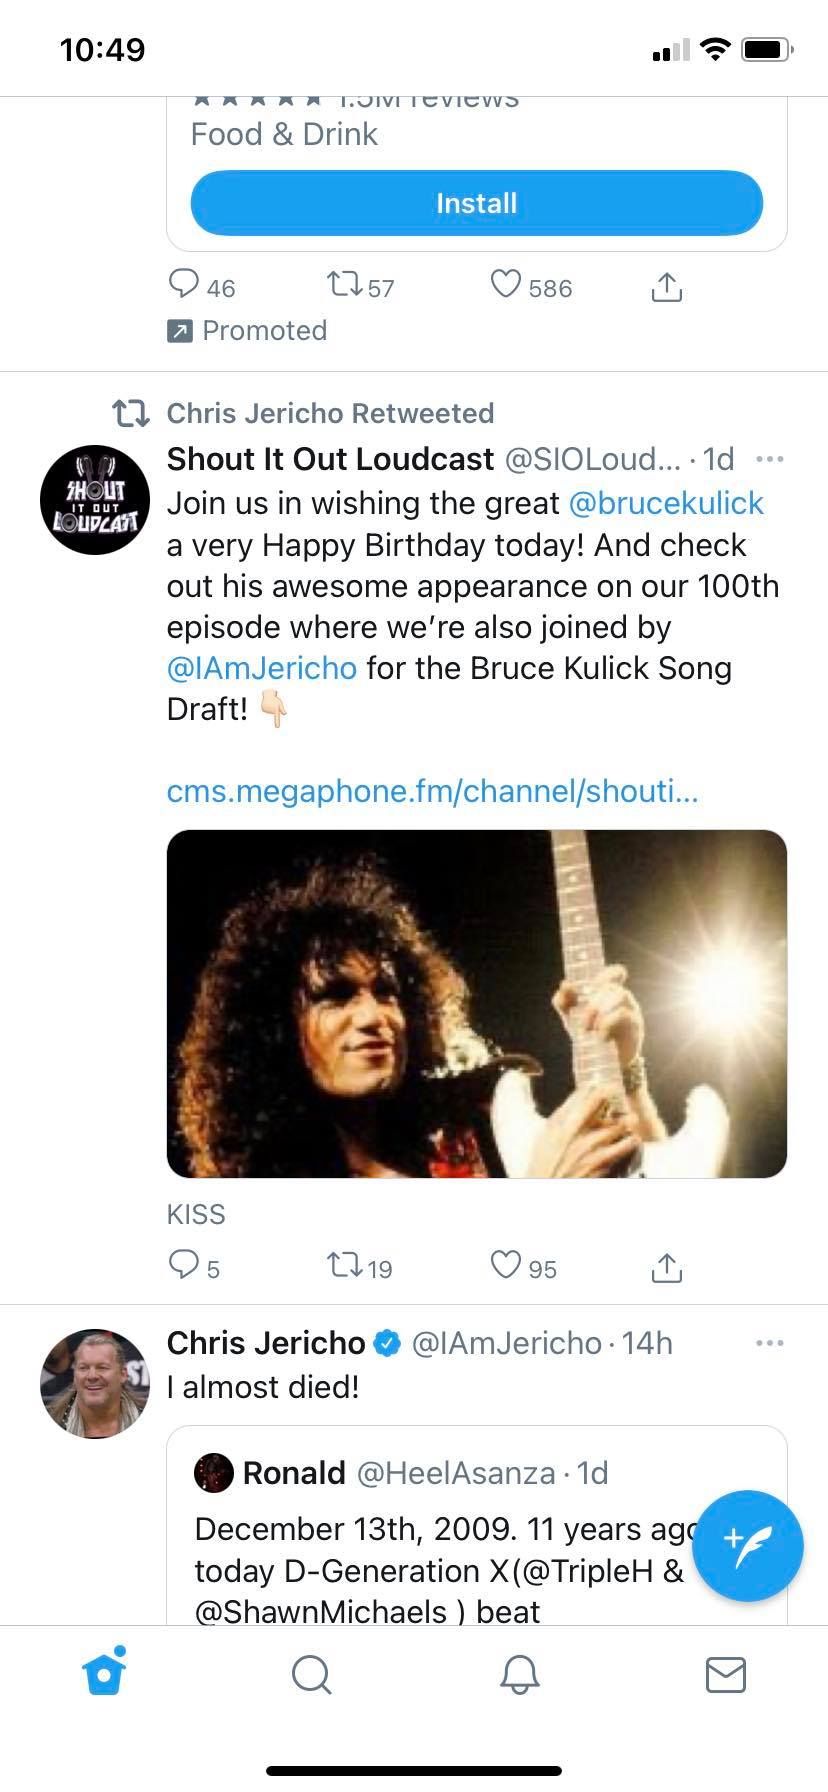Open the cms.megaphone.fm podcast link
Viewport: 828px width, 1792px height.
pos(432,791)
